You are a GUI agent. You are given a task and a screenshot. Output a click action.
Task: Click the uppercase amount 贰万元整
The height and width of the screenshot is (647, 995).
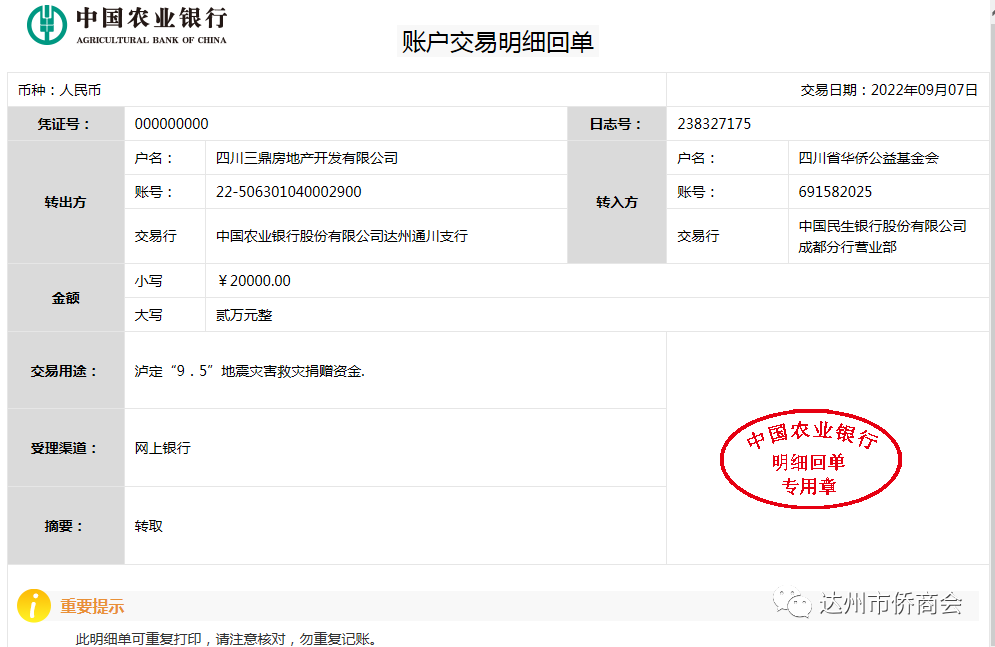click(244, 315)
